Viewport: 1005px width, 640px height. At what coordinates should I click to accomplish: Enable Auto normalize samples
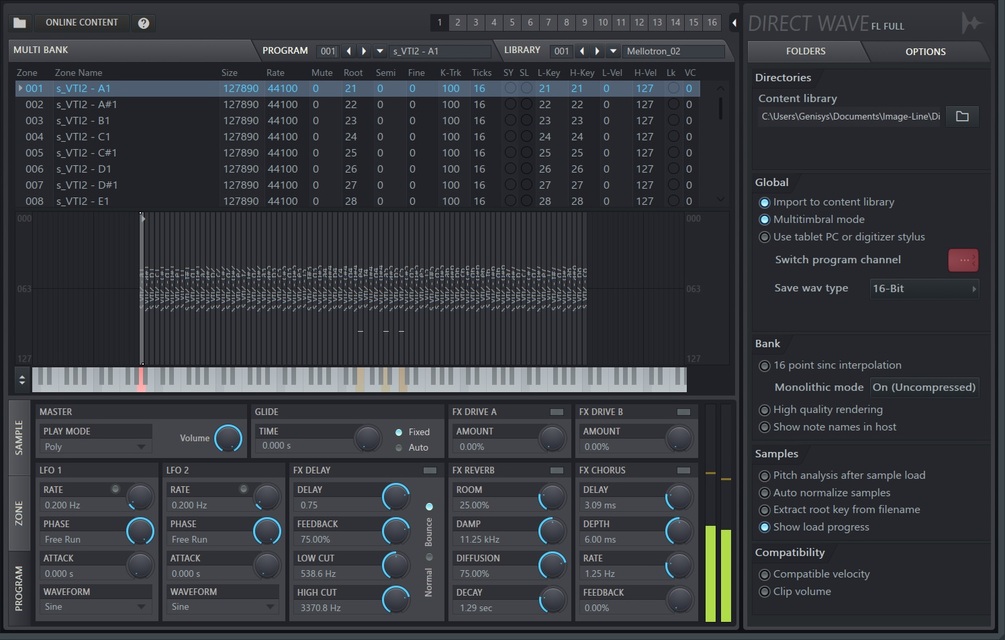(x=764, y=493)
